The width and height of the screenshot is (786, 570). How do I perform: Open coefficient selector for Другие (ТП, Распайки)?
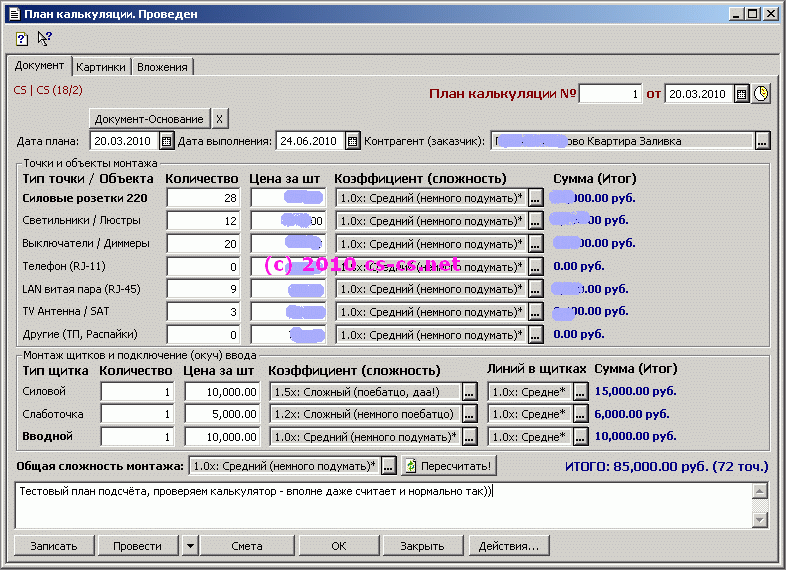click(535, 335)
